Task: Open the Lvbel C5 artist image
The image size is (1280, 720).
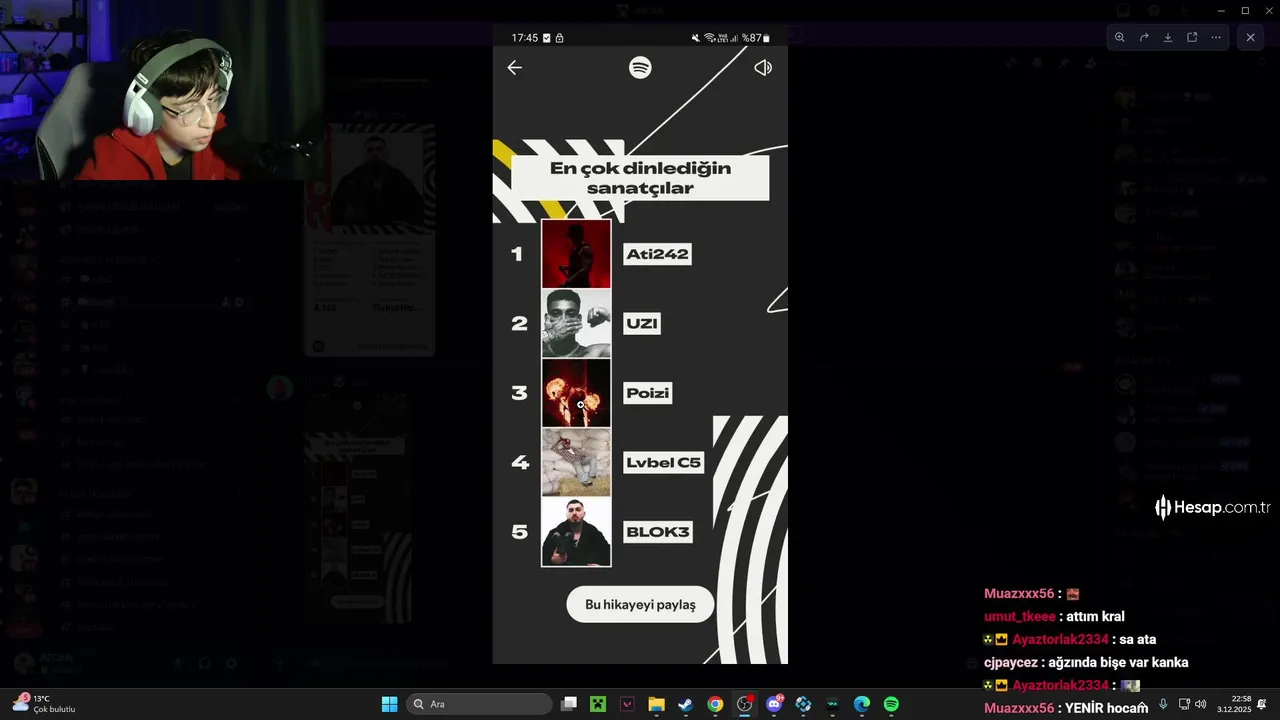Action: click(576, 462)
